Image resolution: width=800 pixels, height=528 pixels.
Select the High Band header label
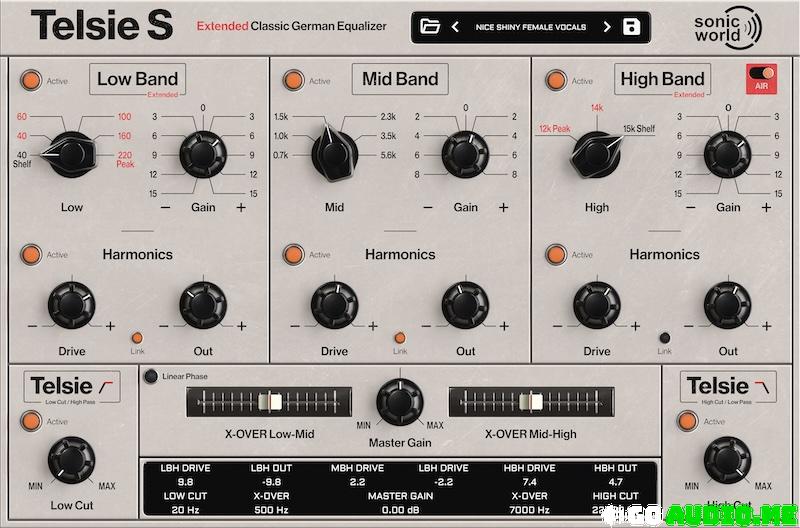(662, 79)
